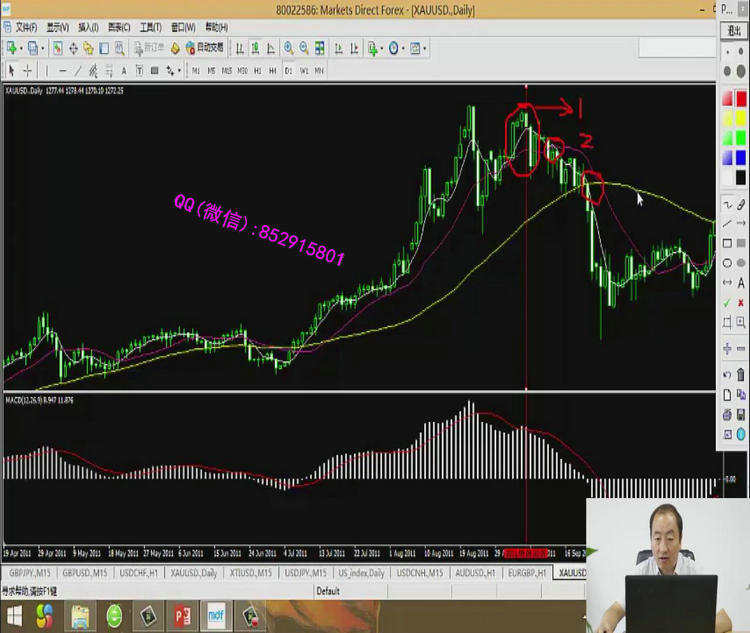
Task: Click the new order button
Action: (150, 48)
